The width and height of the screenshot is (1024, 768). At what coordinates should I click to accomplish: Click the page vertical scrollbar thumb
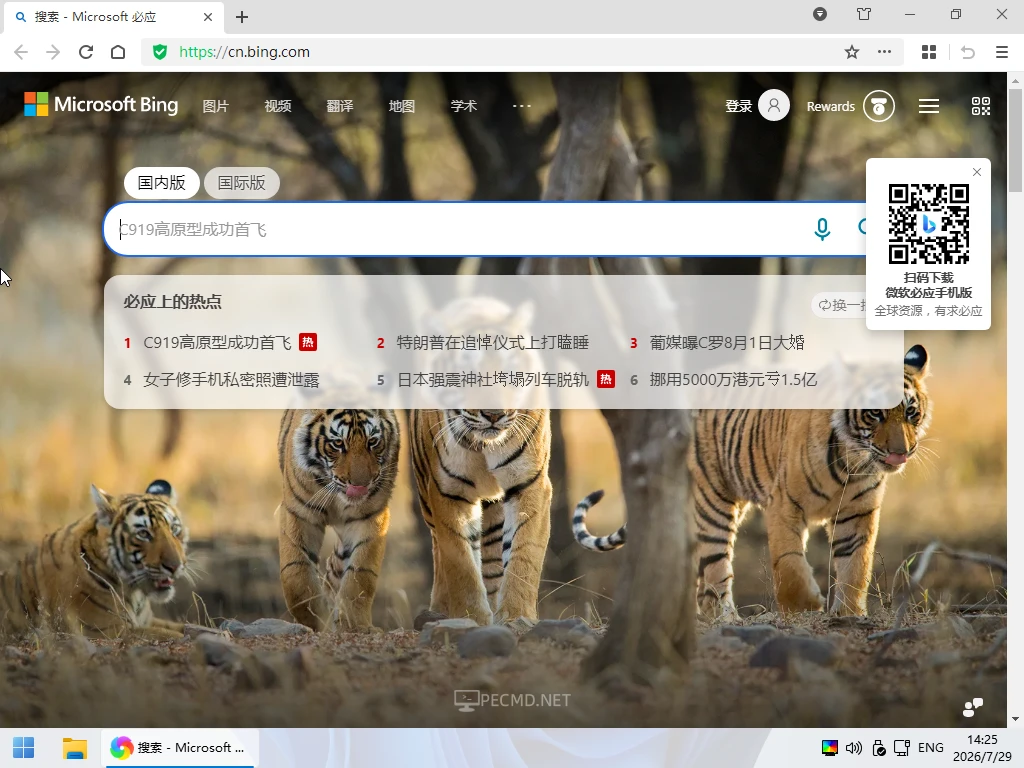(x=1015, y=140)
